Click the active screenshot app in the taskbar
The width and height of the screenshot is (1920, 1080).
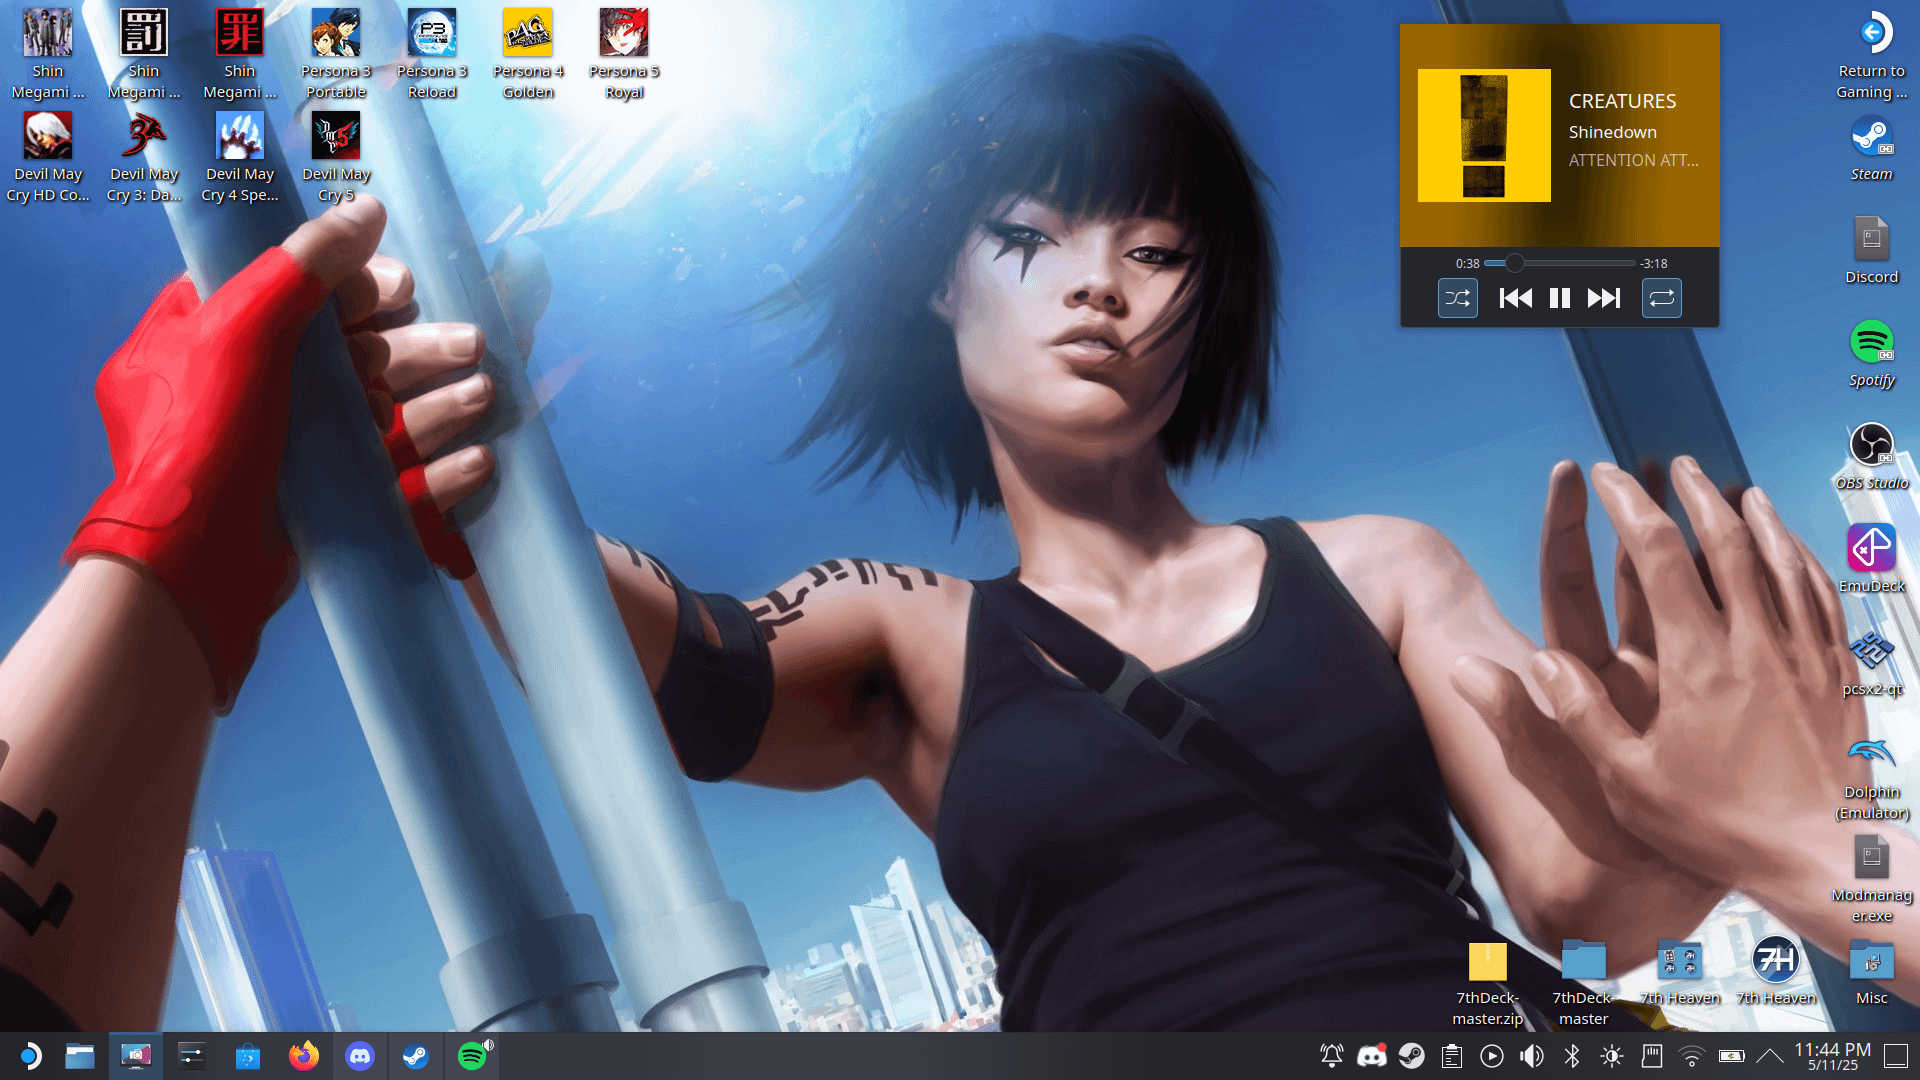tap(136, 1056)
